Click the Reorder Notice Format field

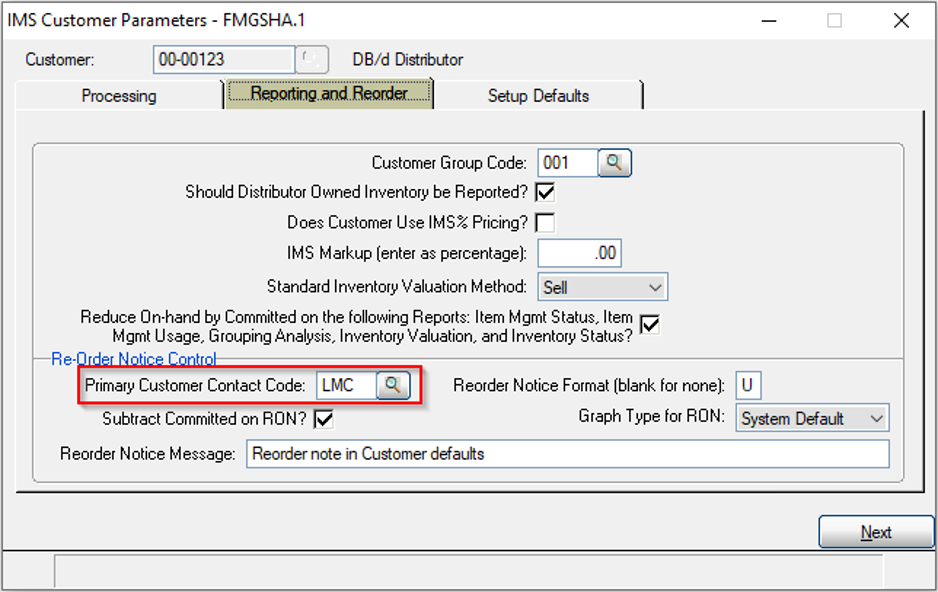[x=748, y=385]
